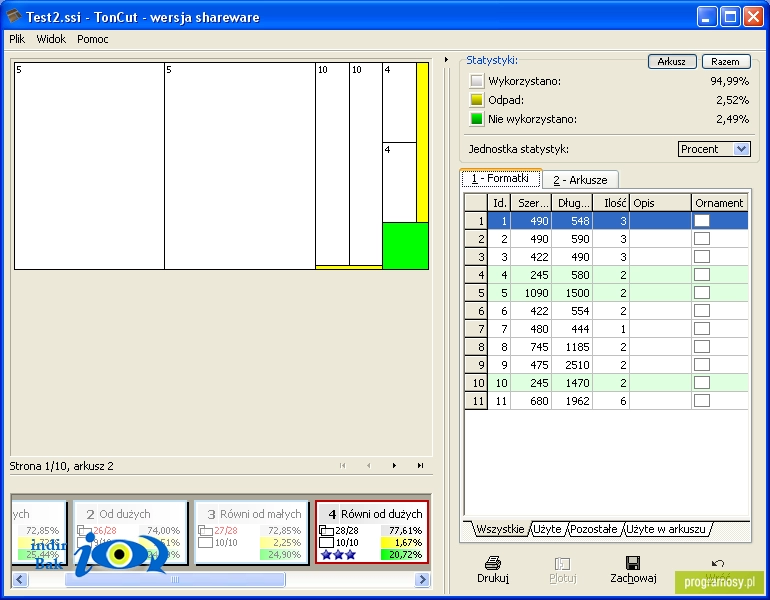
Task: Open the Plik menu
Action: click(x=17, y=39)
